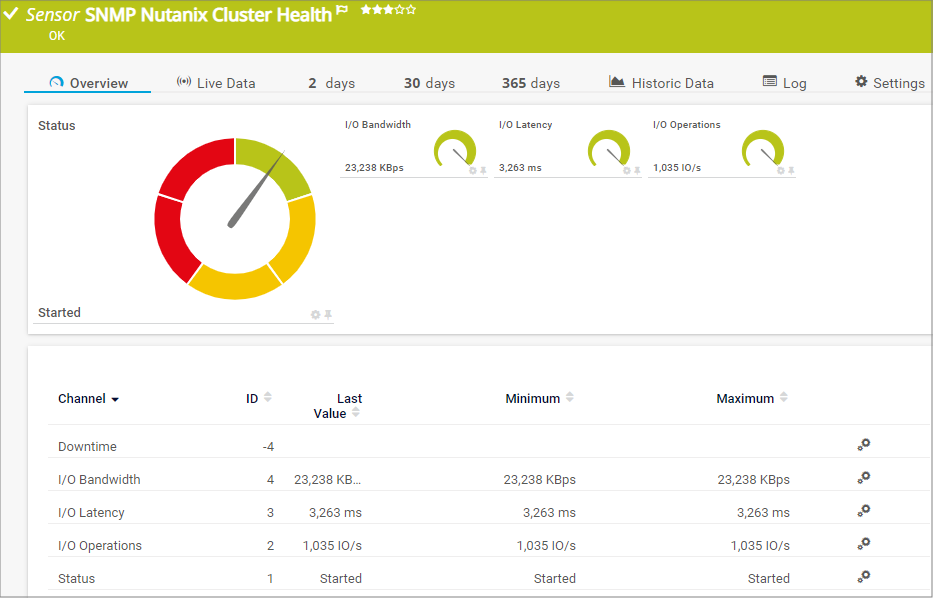Click the I/O Bandwidth small gauge dial
The image size is (933, 598).
455,150
